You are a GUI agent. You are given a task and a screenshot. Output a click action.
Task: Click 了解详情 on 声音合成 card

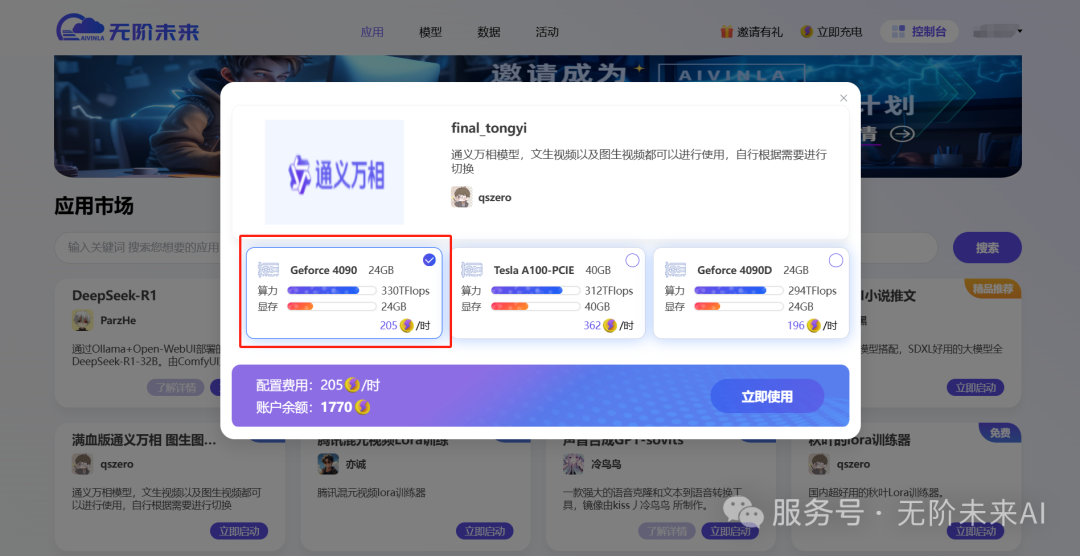pos(667,531)
